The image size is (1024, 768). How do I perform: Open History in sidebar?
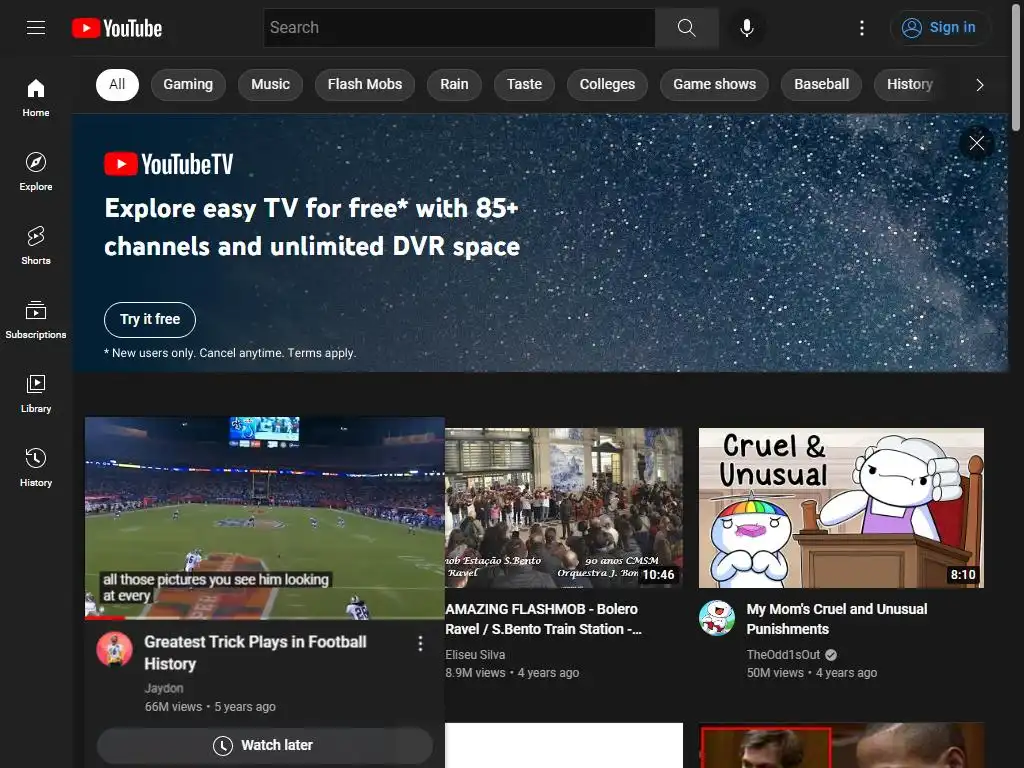point(36,467)
